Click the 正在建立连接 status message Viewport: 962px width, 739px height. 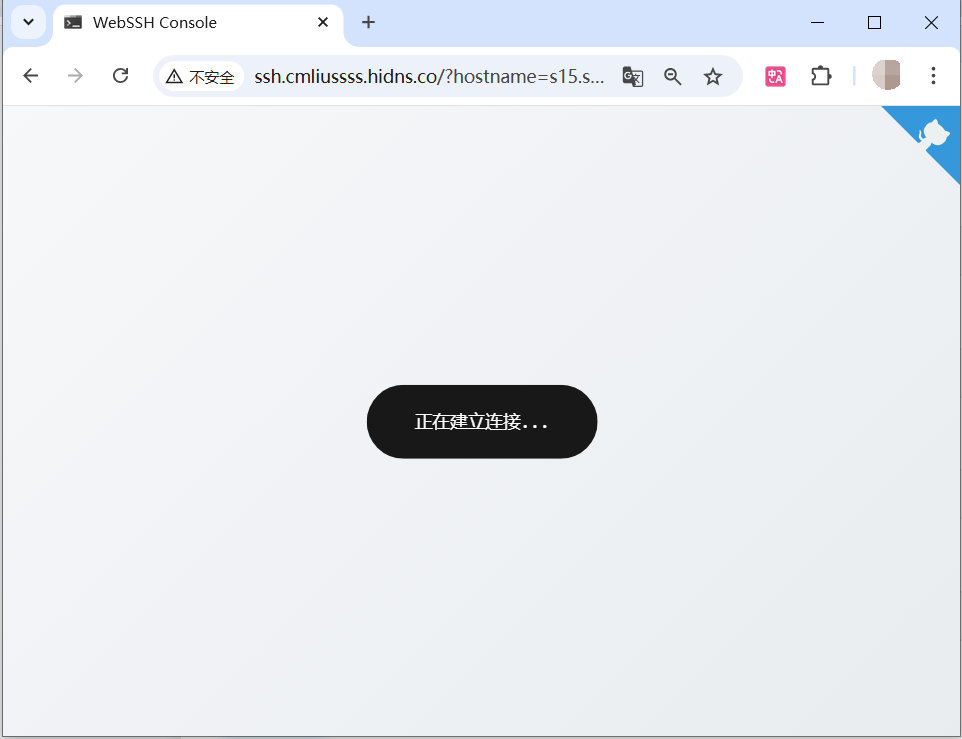pos(481,422)
